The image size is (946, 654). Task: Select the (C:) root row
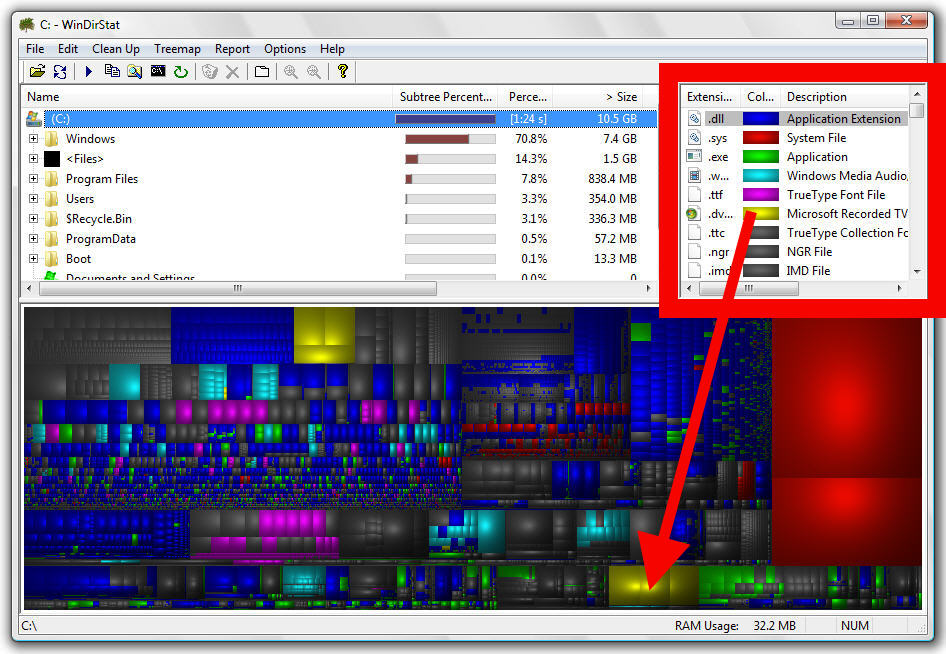pos(341,119)
